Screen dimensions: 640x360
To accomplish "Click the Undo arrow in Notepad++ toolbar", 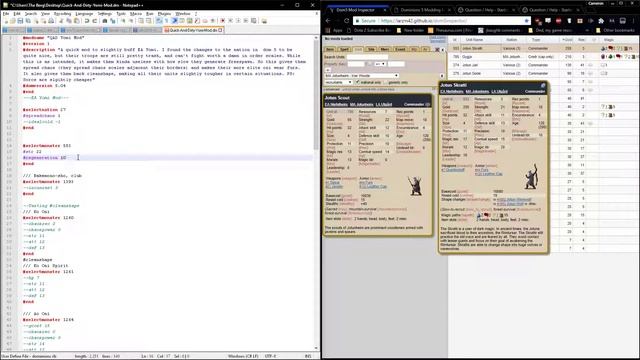I will 87,20.
